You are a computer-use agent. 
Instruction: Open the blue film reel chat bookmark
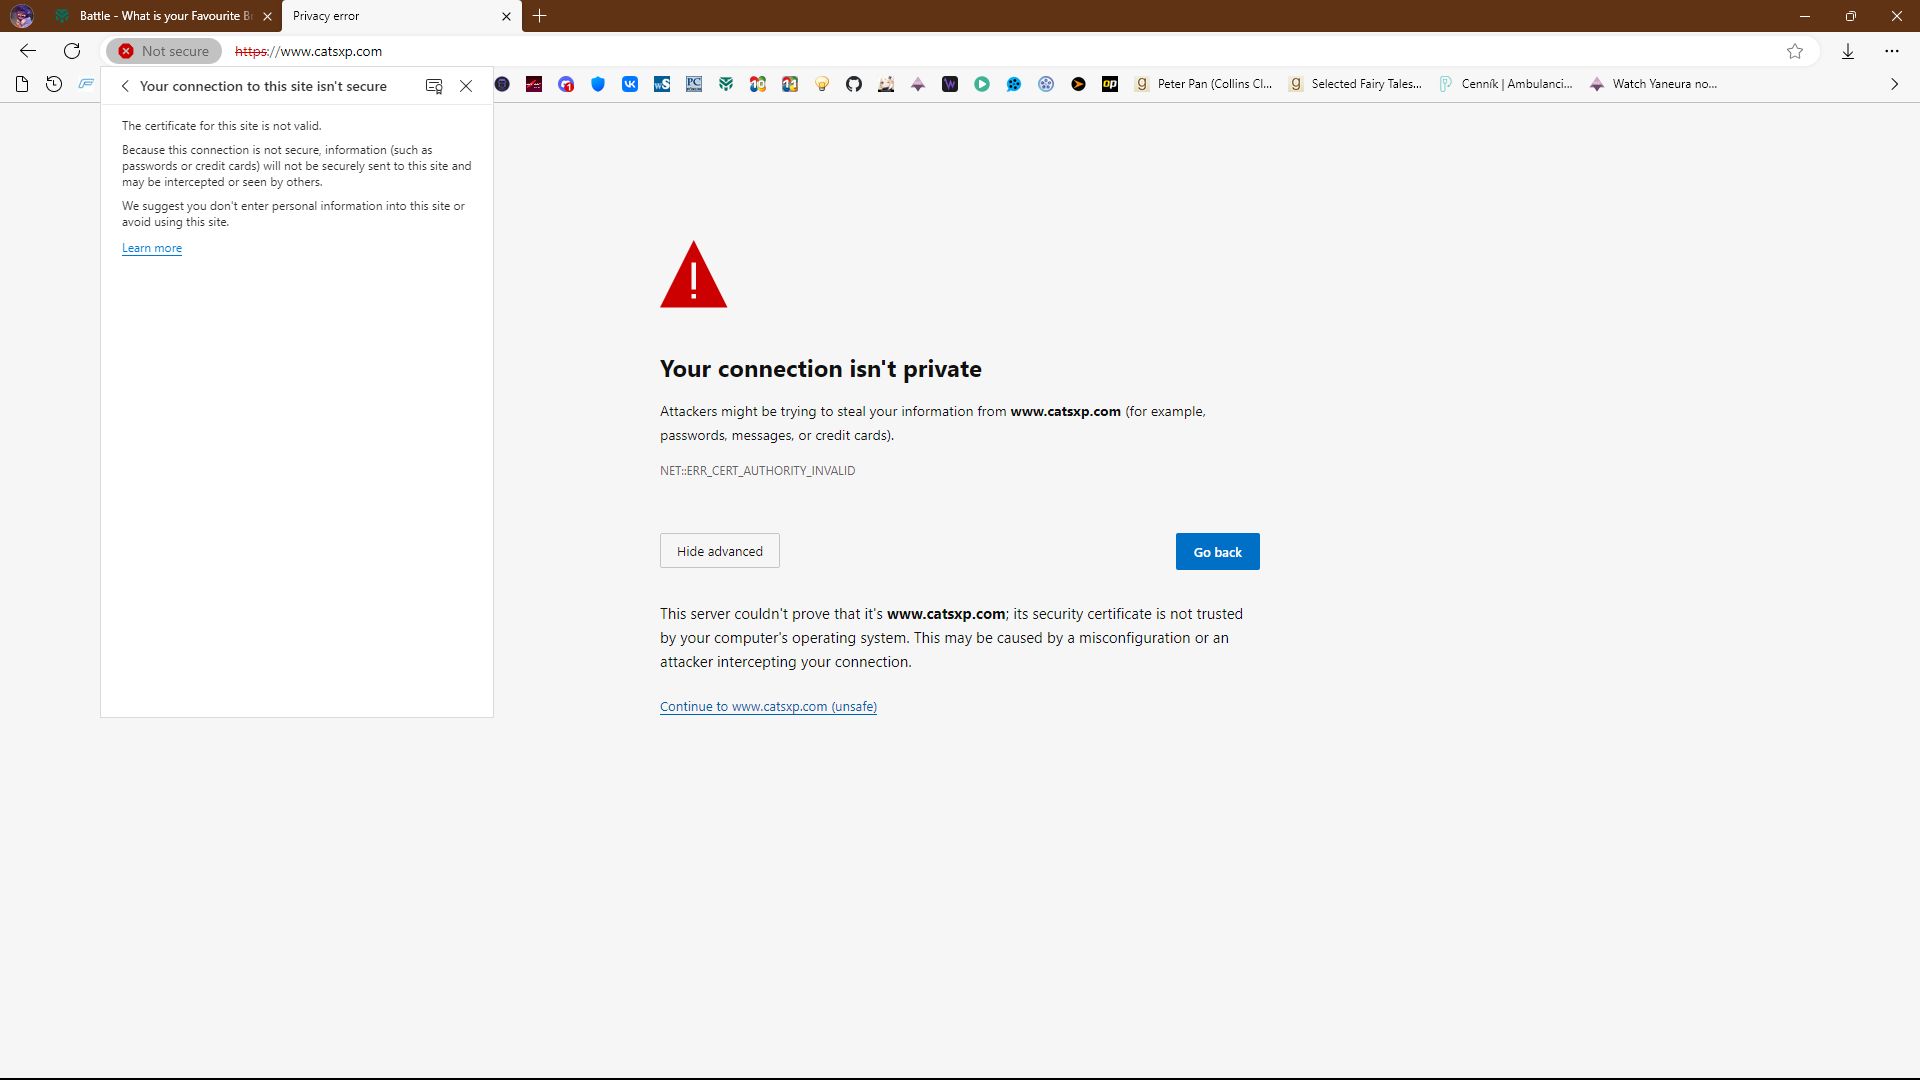click(x=1014, y=84)
